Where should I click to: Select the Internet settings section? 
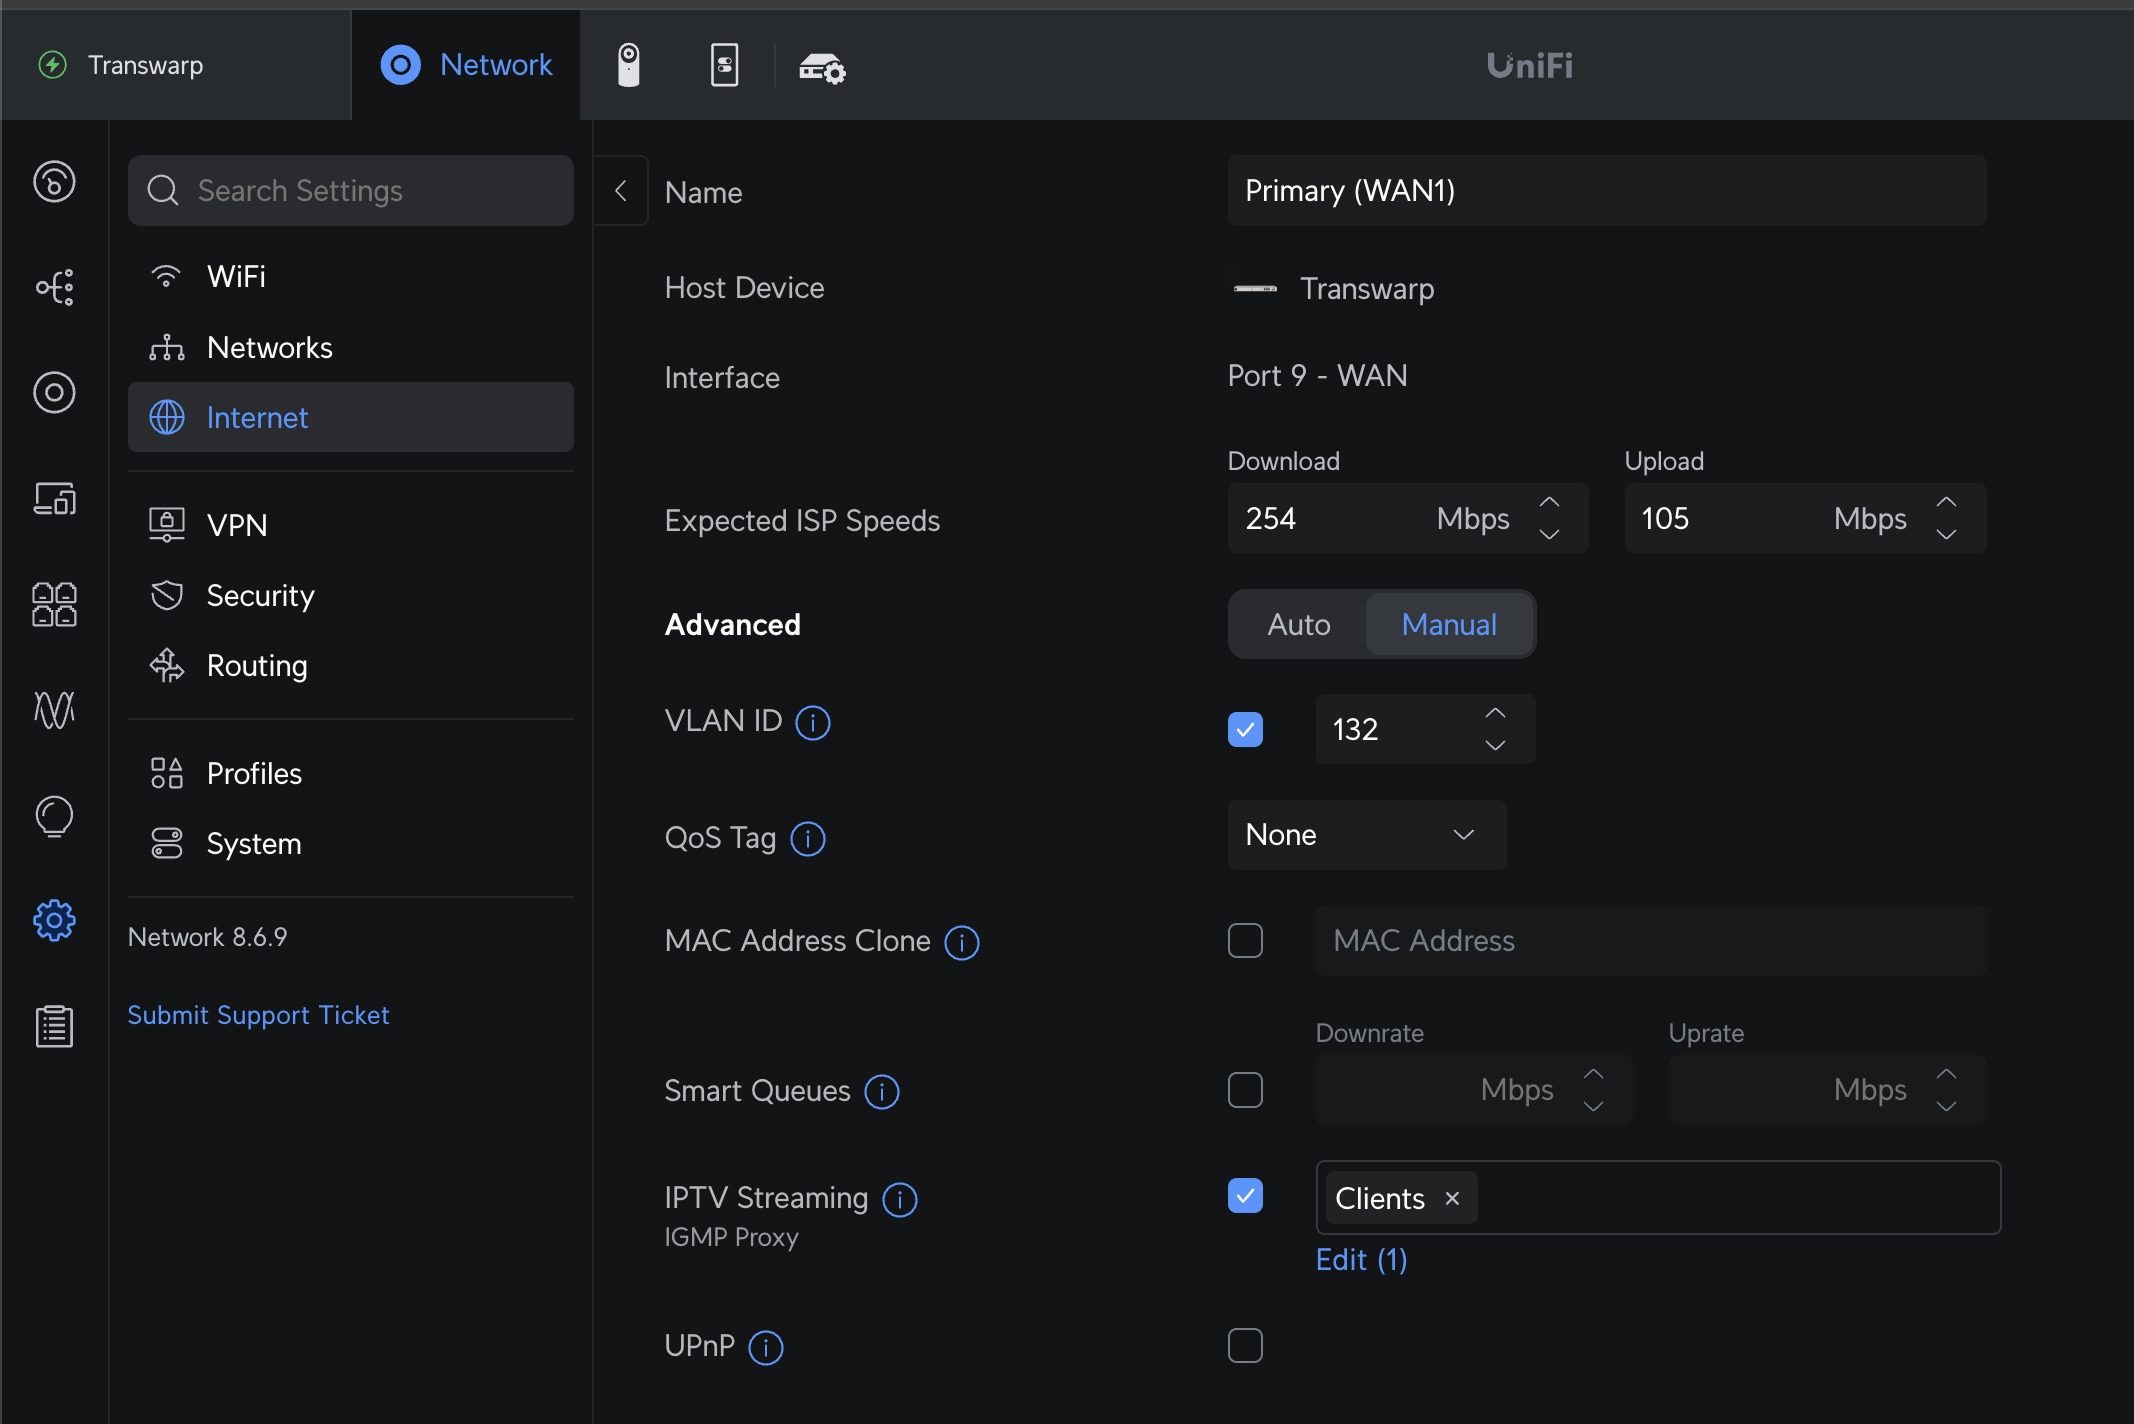350,417
